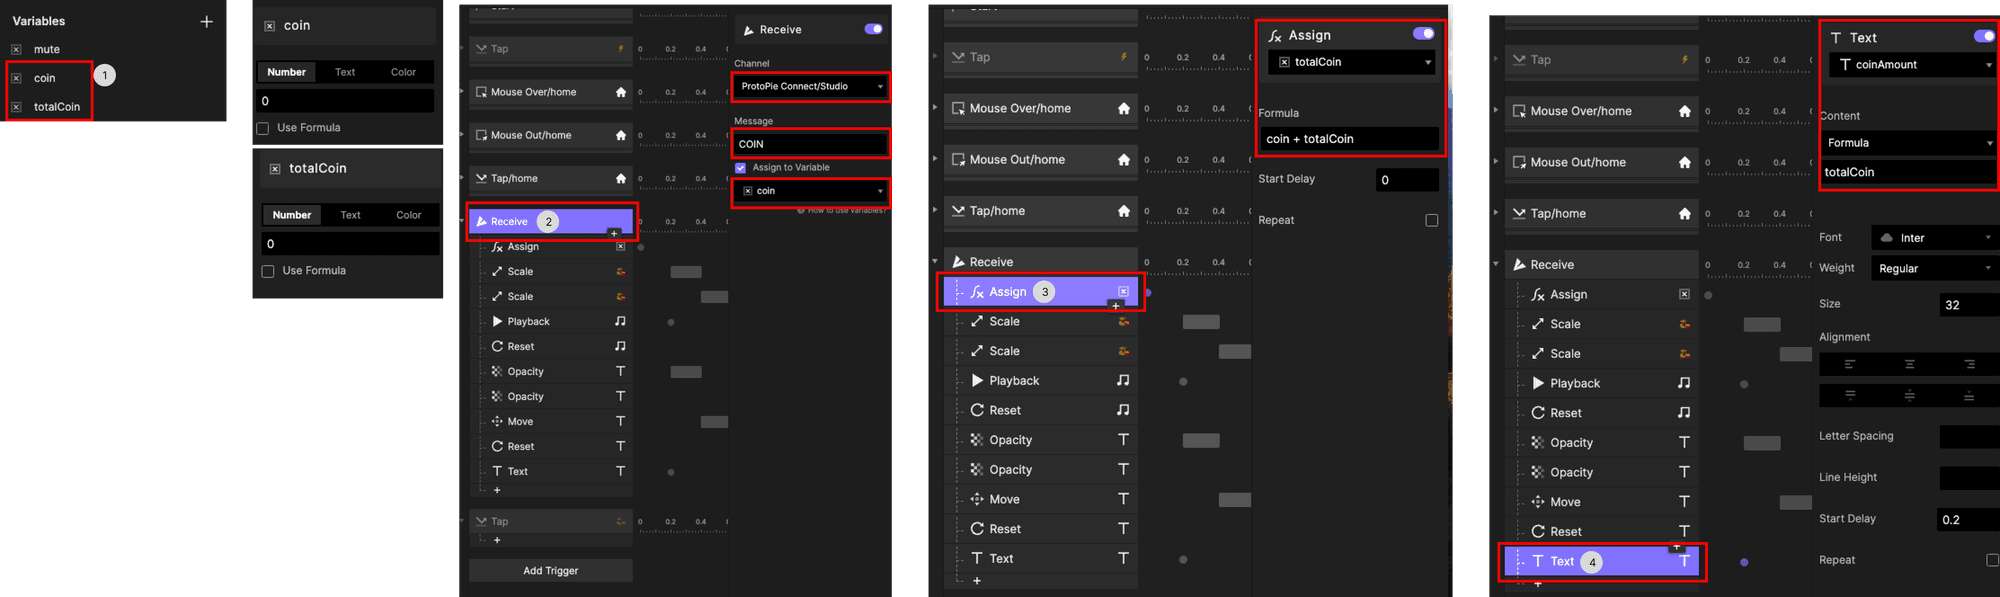Click the Text response icon in Receive-highlighted screenshot

tap(620, 471)
